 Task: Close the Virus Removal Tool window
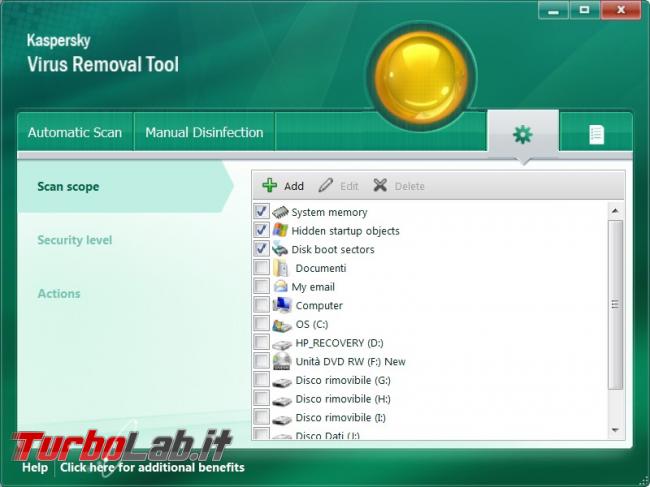coord(621,10)
